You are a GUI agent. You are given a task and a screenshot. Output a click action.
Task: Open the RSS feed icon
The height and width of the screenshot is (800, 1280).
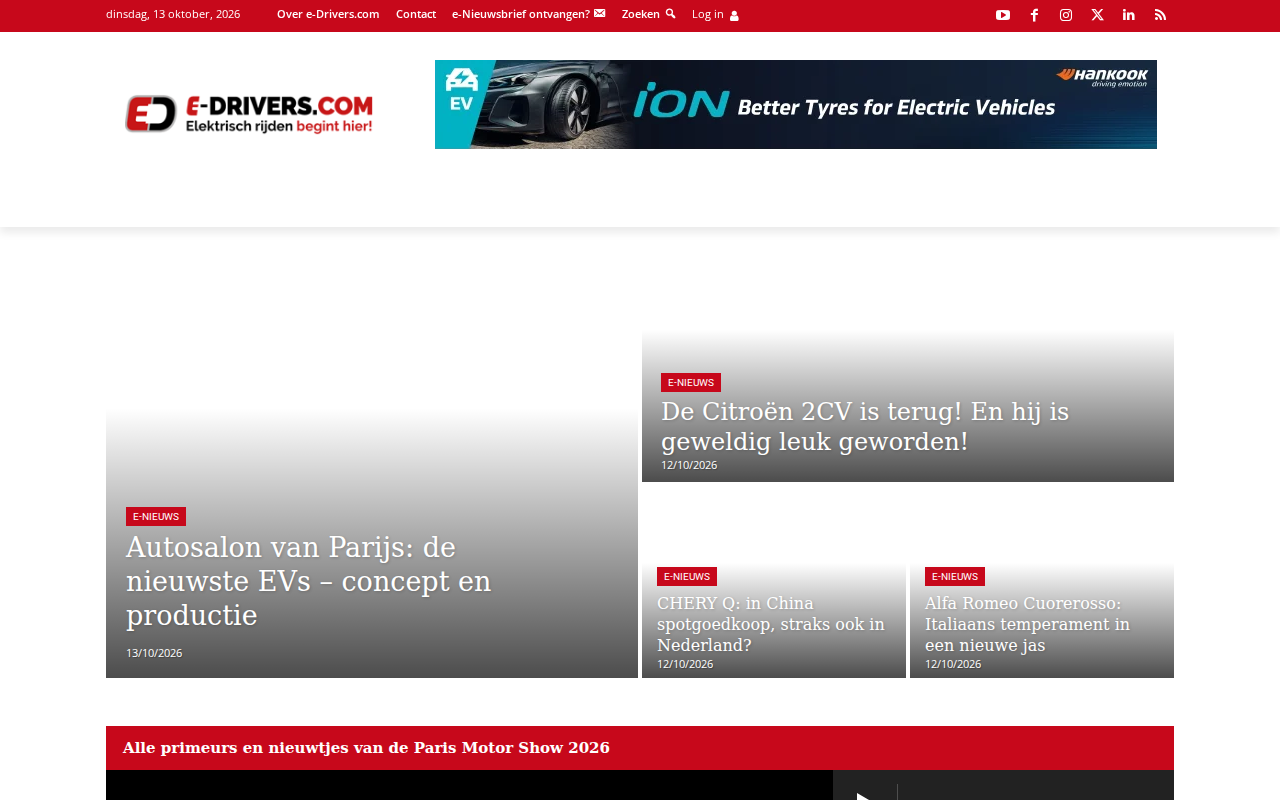[1160, 15]
